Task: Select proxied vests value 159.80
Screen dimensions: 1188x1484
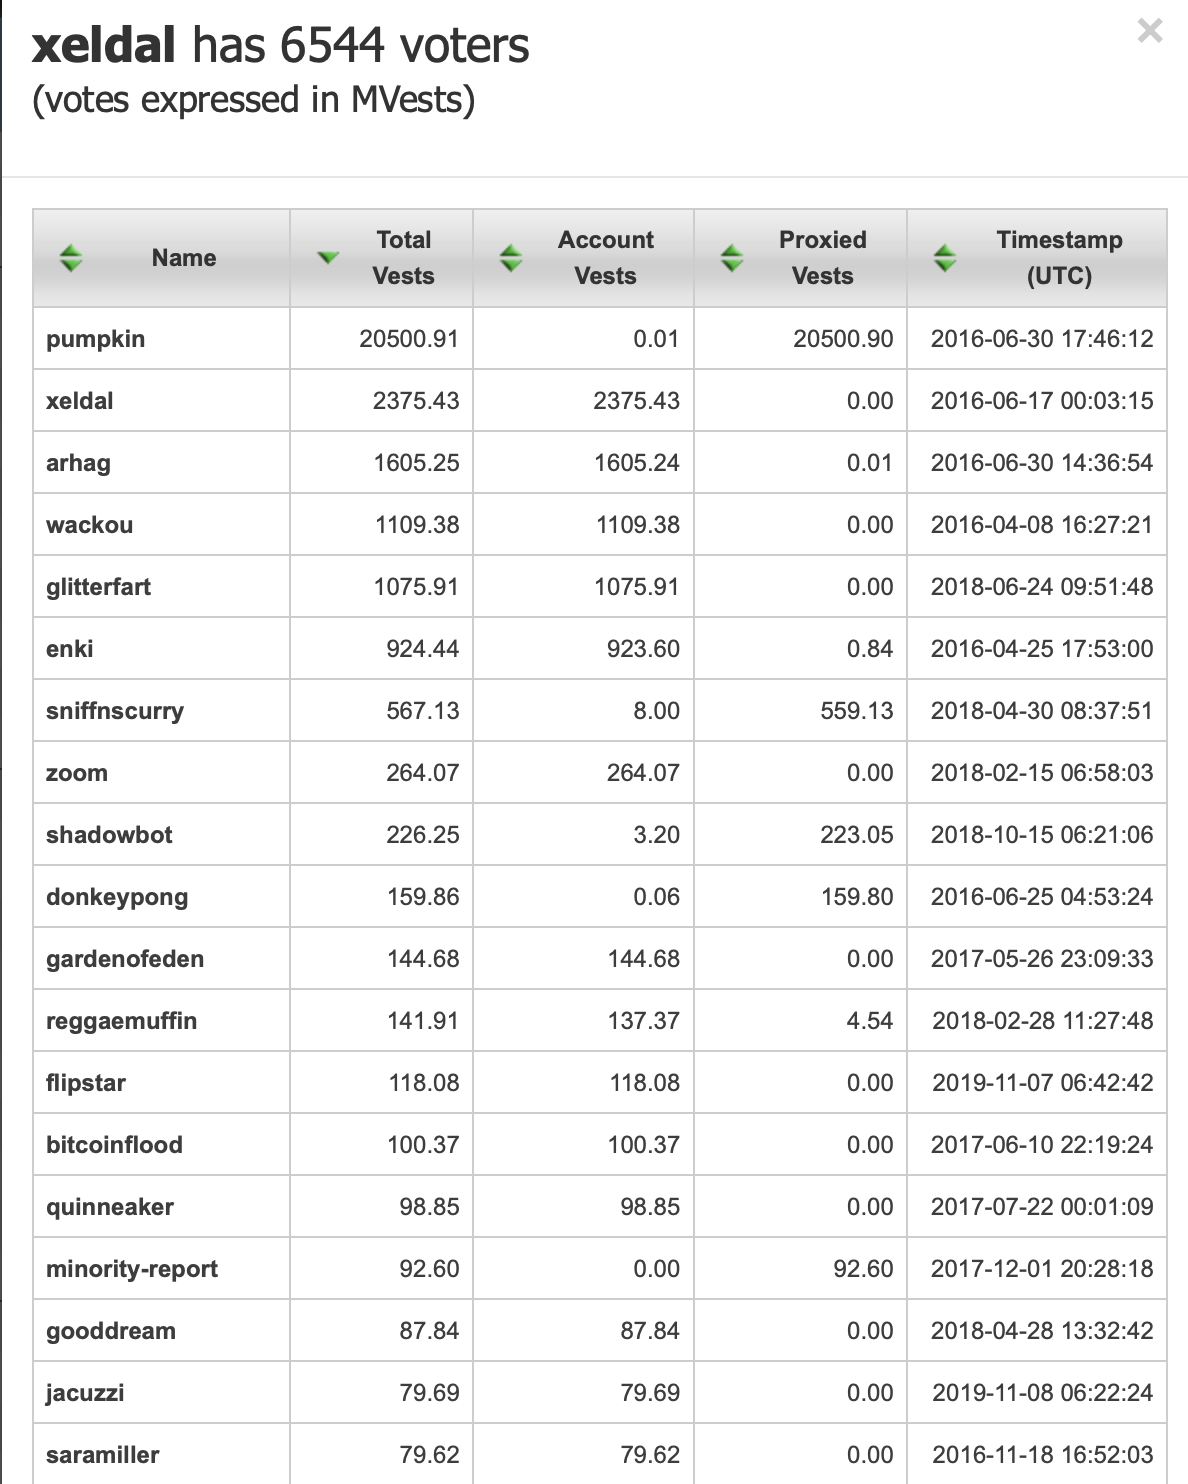Action: pyautogui.click(x=857, y=897)
